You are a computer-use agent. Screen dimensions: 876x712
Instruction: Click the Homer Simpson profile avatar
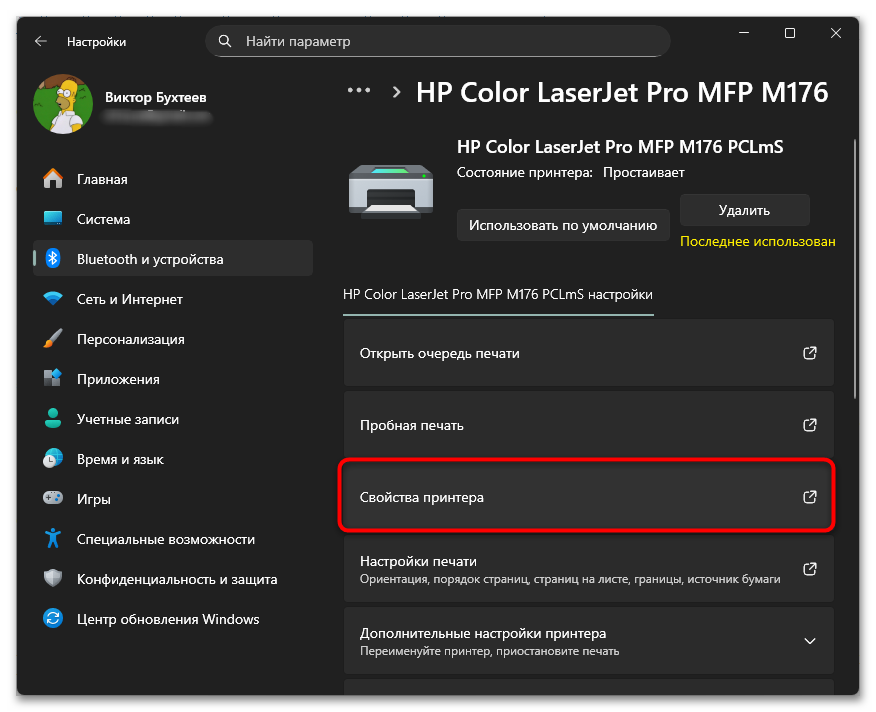tap(63, 104)
